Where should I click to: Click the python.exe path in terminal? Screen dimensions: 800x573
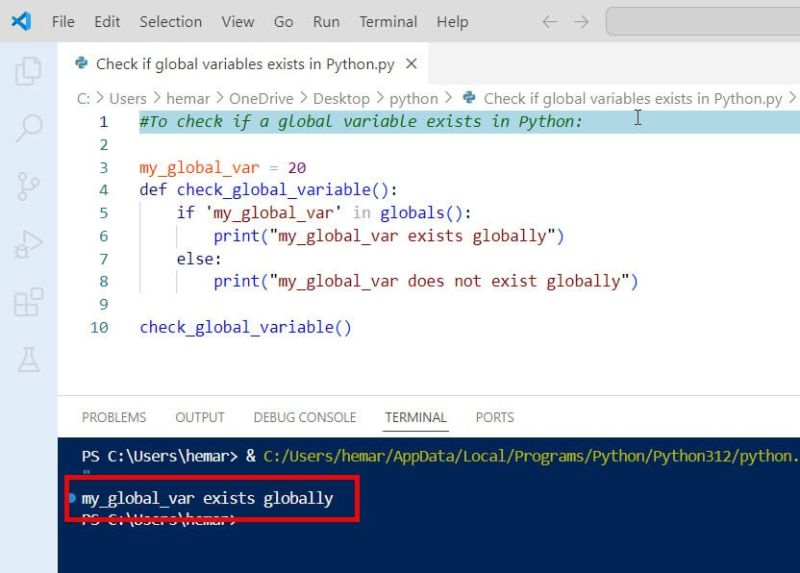tap(531, 456)
